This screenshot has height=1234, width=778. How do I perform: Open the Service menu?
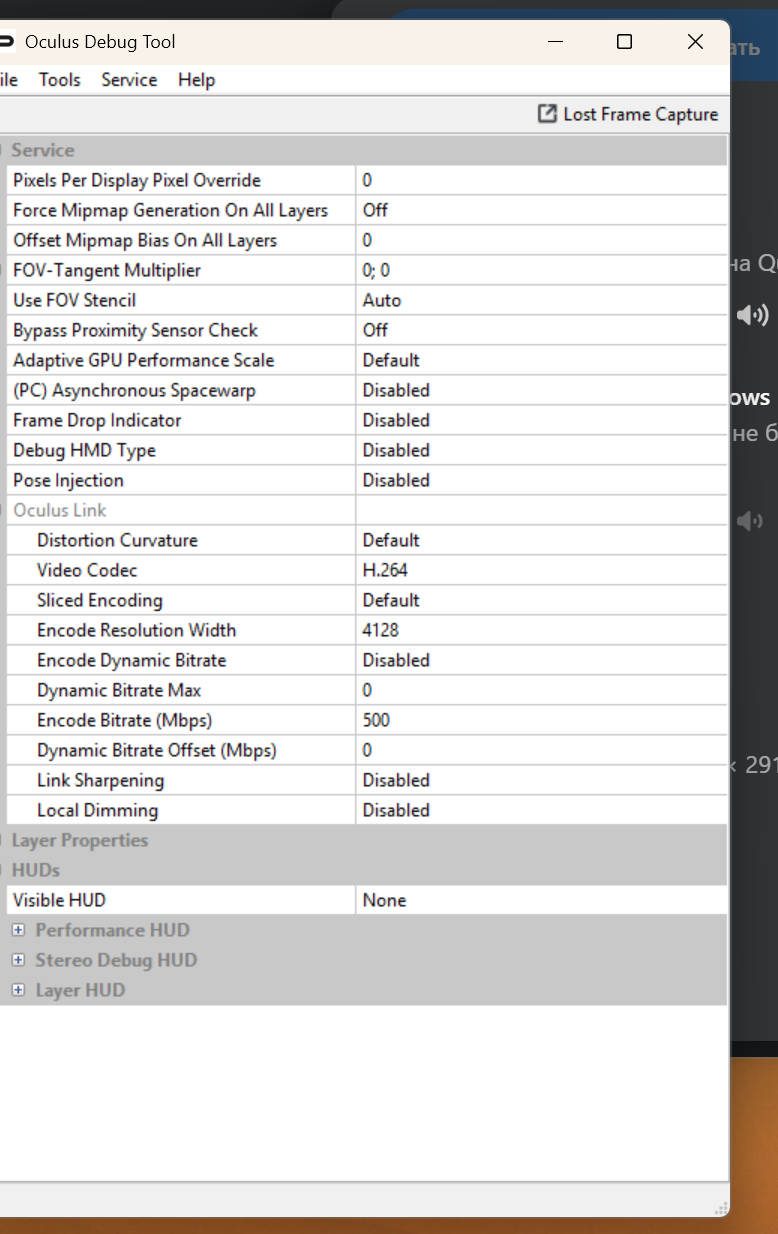[x=129, y=80]
